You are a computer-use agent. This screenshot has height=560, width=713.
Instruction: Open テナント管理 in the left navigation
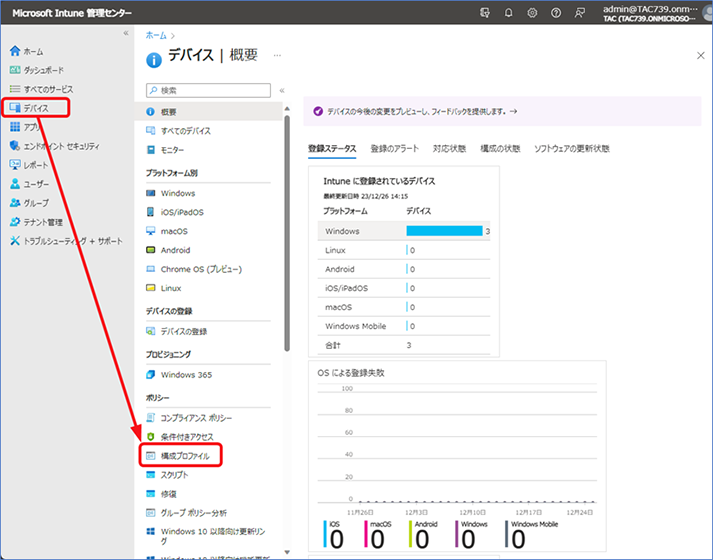[x=36, y=222]
